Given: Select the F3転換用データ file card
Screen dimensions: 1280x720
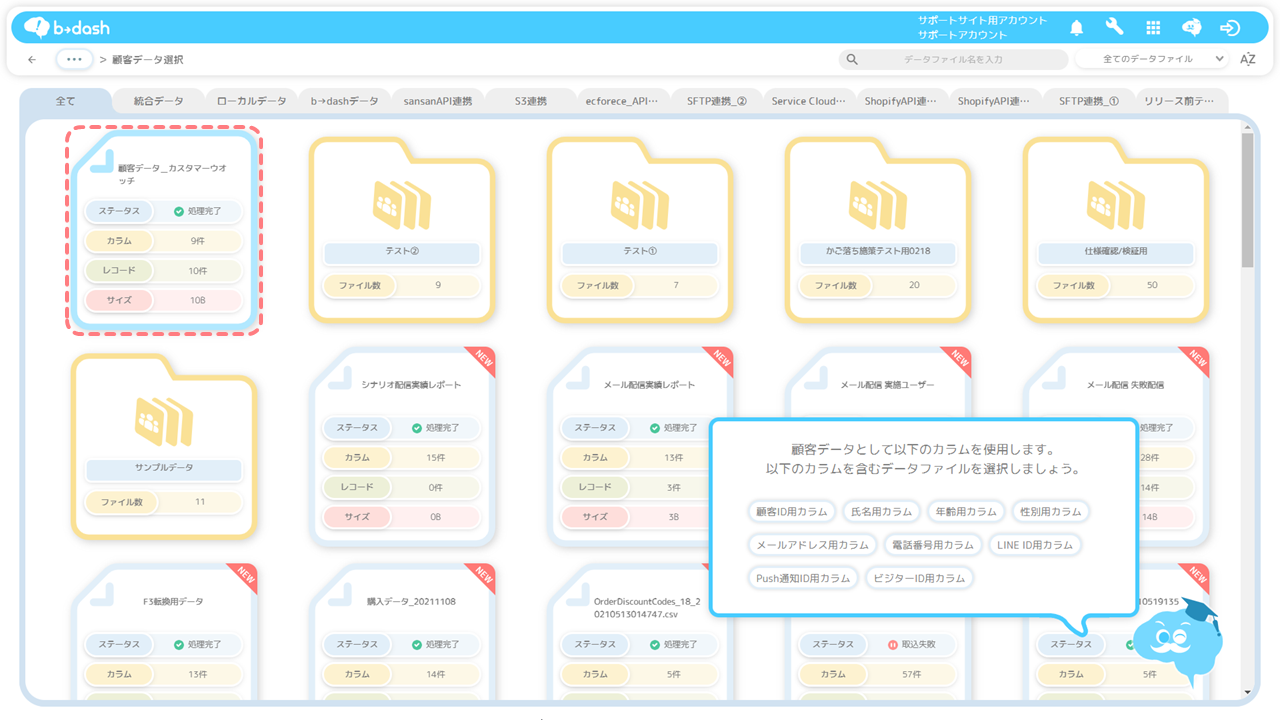Looking at the screenshot, I should 164,632.
